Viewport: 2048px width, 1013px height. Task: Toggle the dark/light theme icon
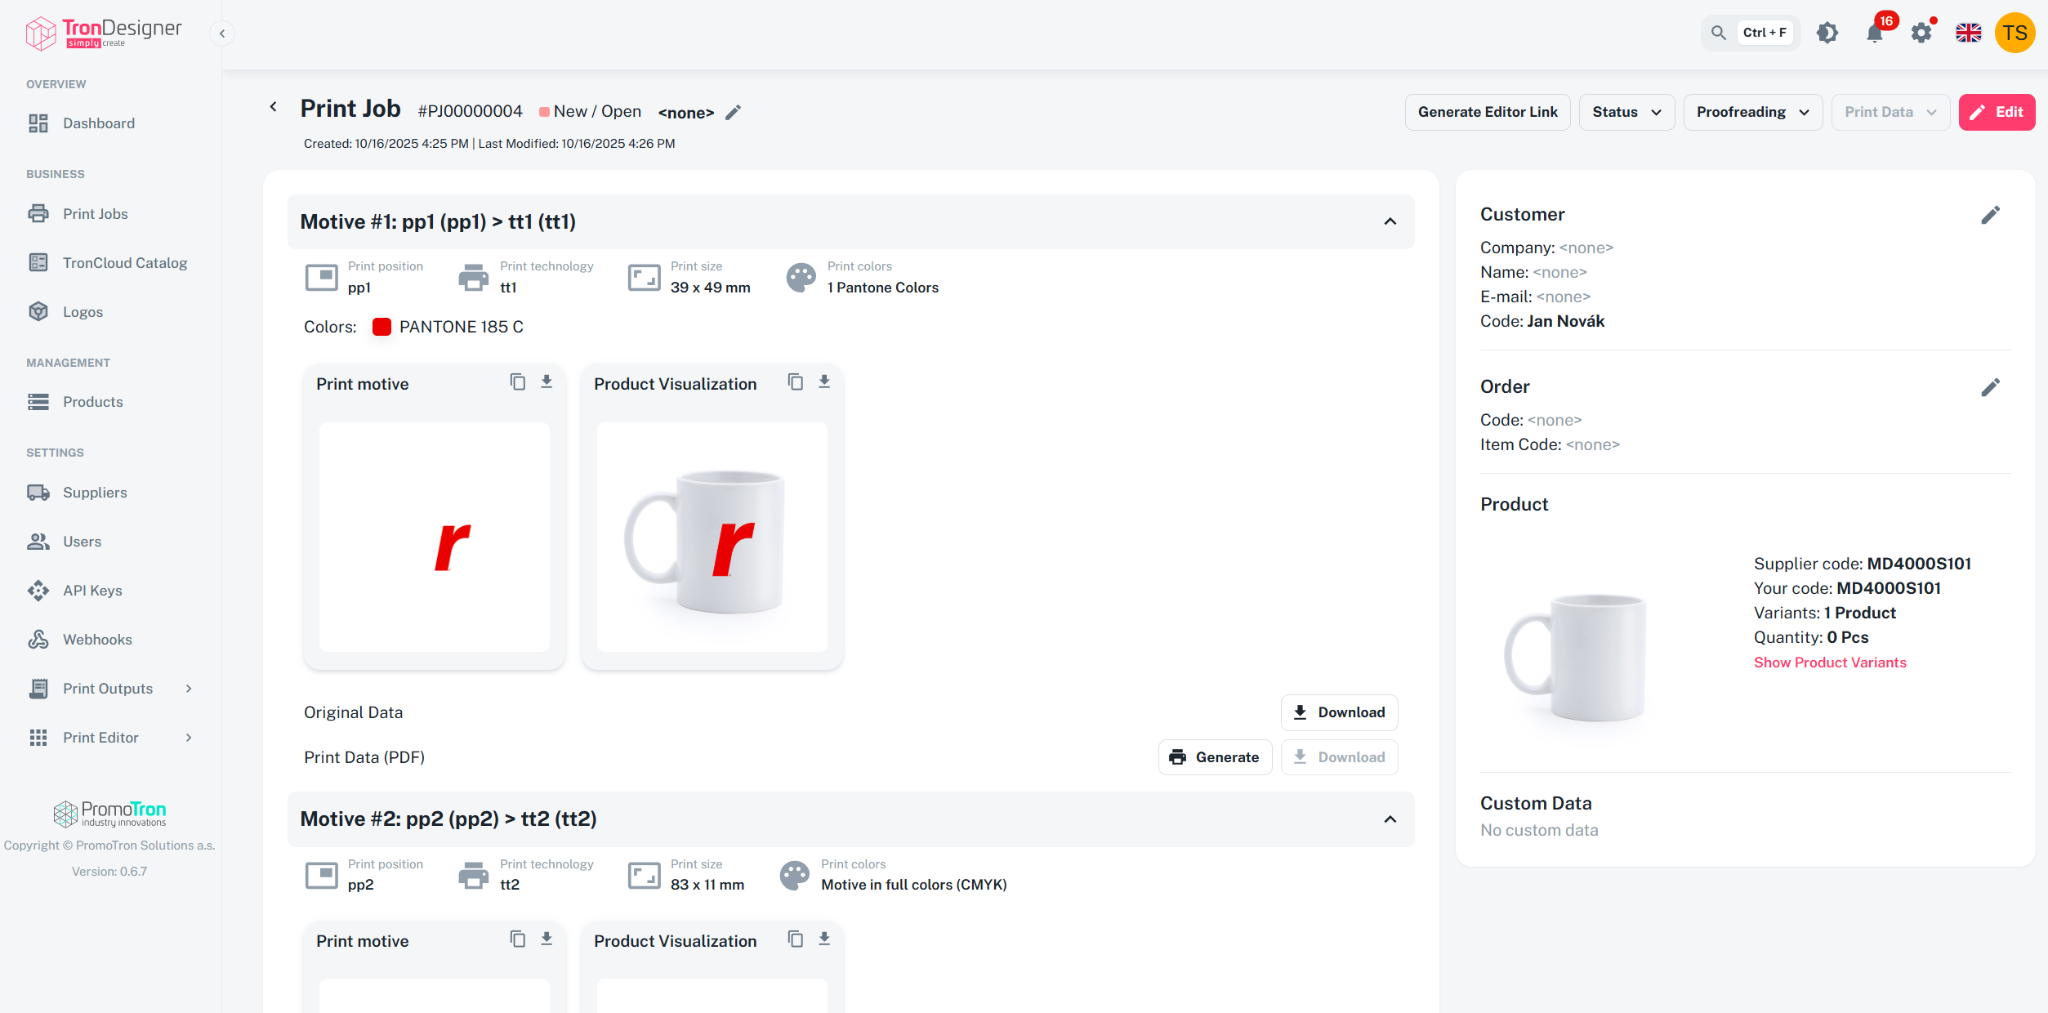pos(1827,33)
